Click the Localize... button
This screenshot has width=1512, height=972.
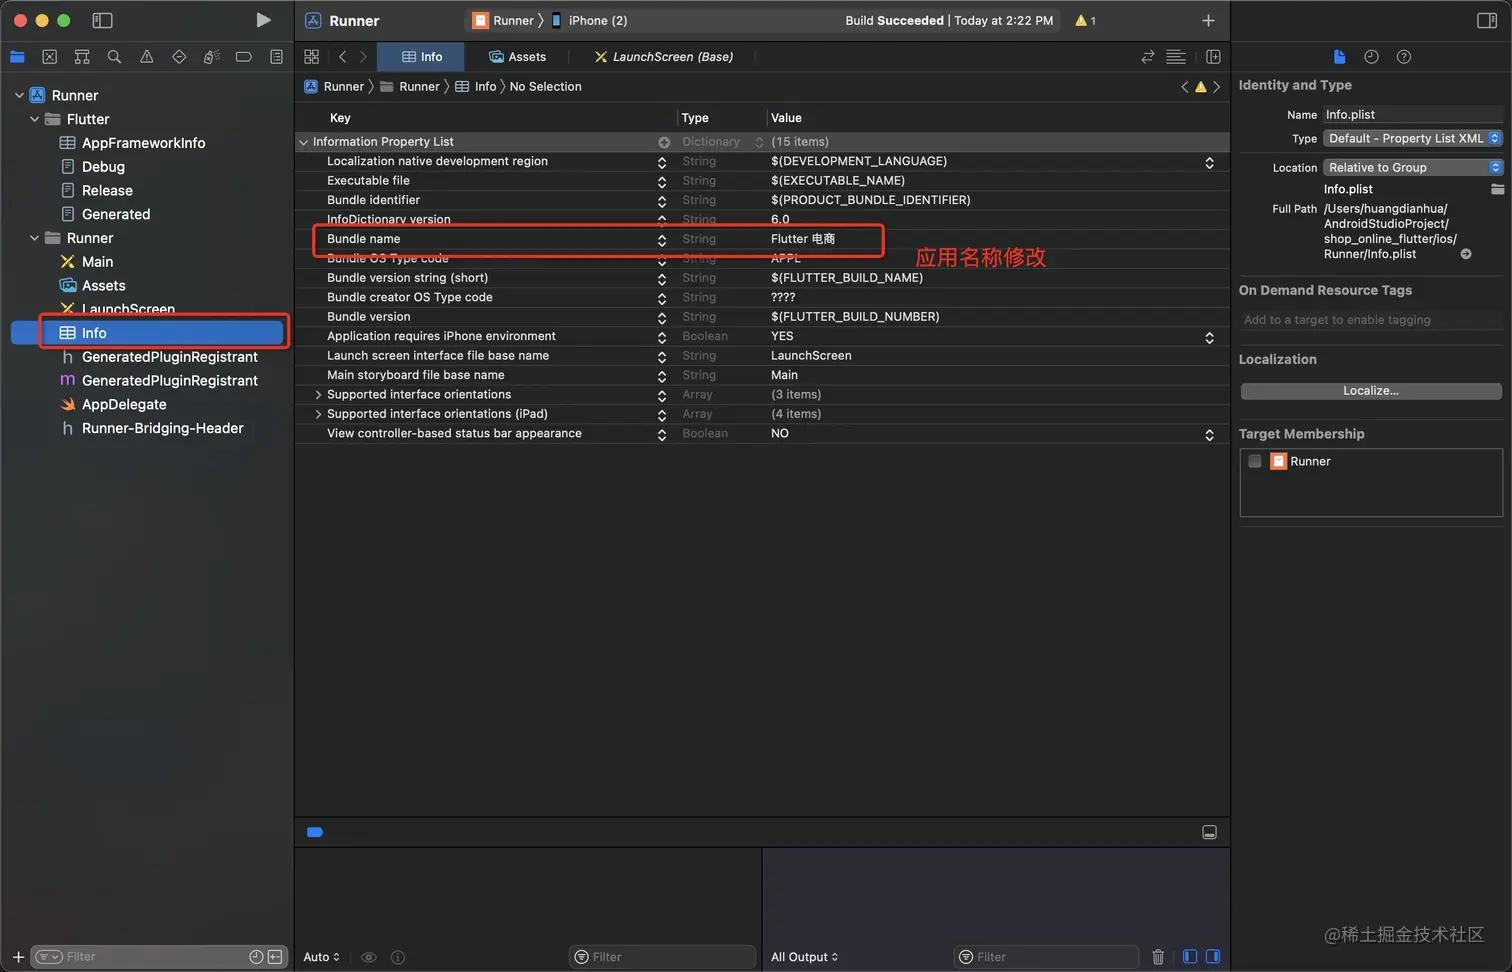tap(1371, 391)
